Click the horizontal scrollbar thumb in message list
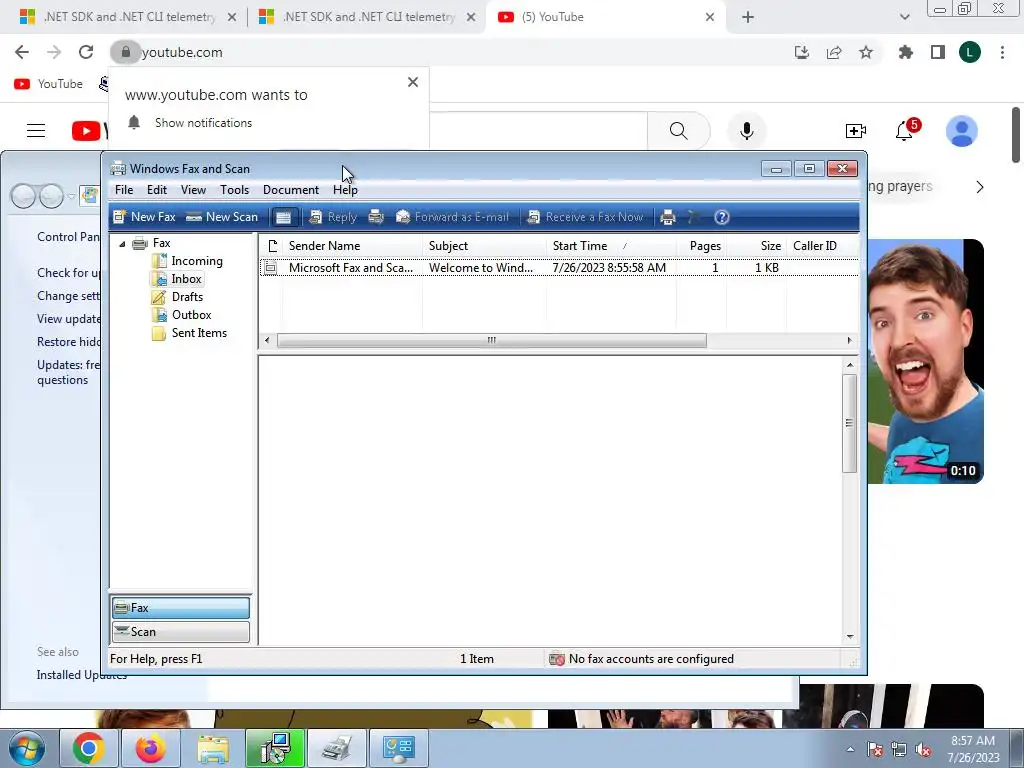The height and width of the screenshot is (768, 1024). coord(492,340)
